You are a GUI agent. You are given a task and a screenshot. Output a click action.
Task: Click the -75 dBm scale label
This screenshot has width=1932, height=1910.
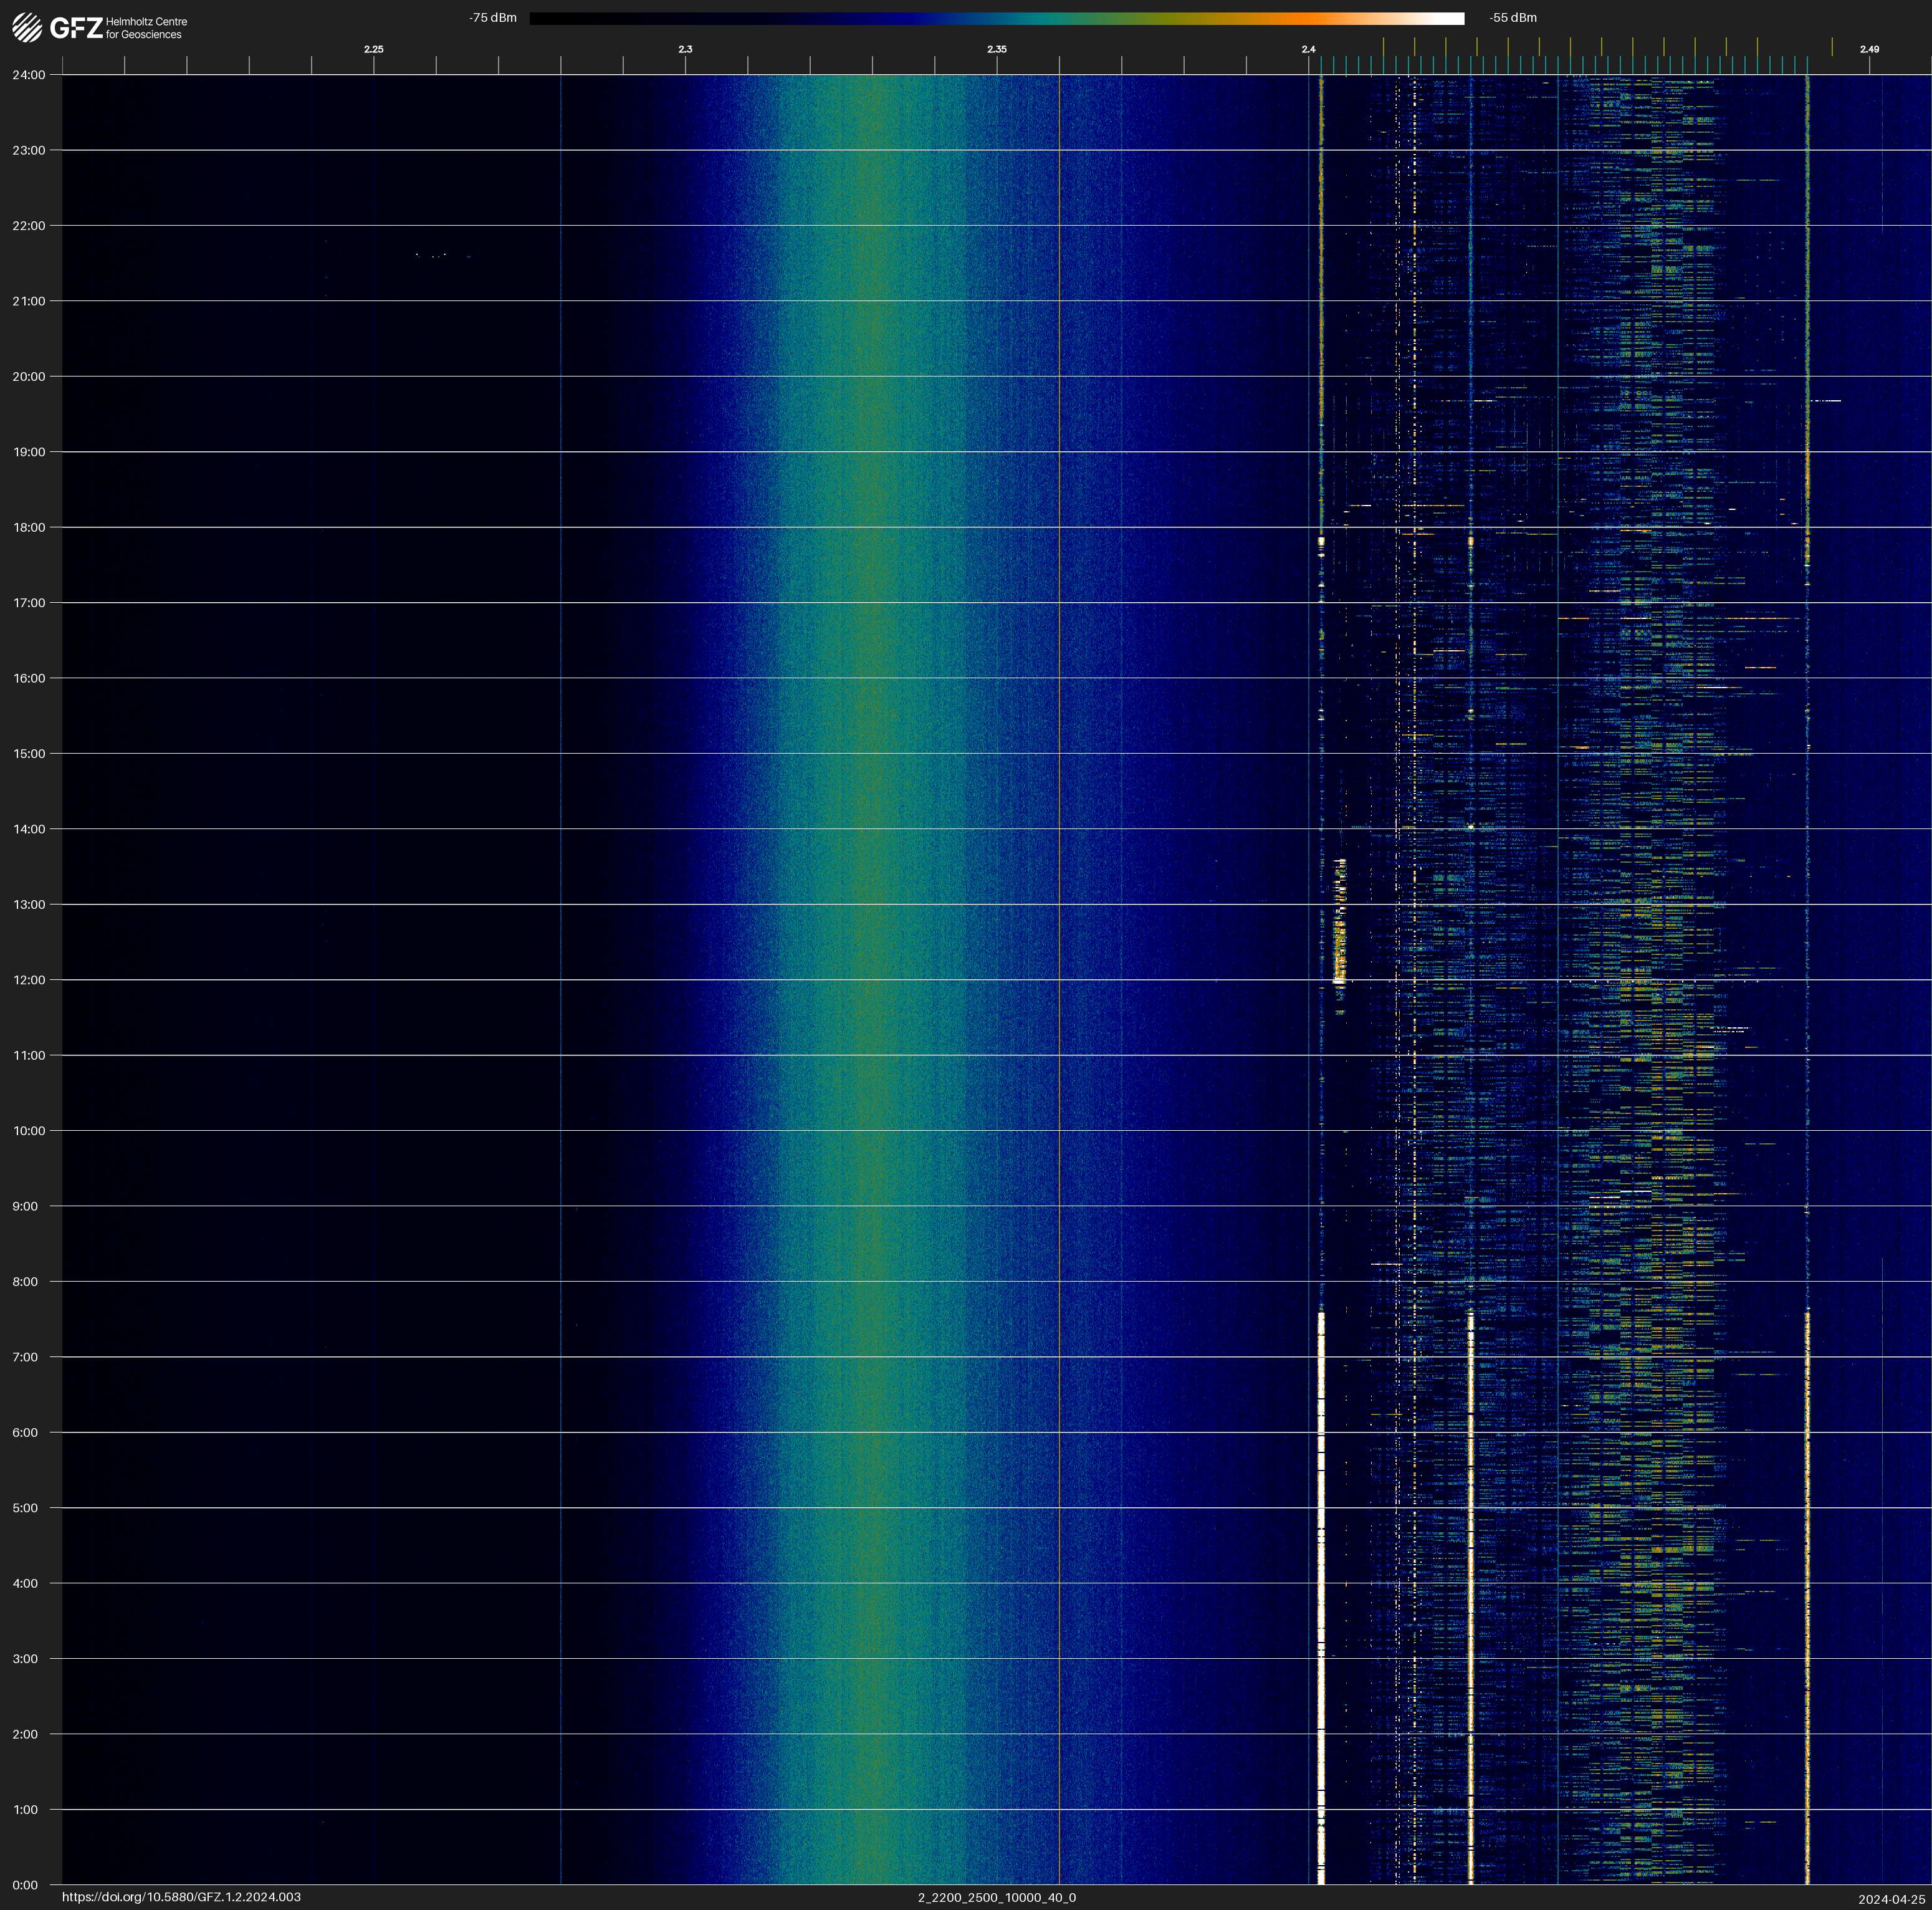tap(493, 18)
